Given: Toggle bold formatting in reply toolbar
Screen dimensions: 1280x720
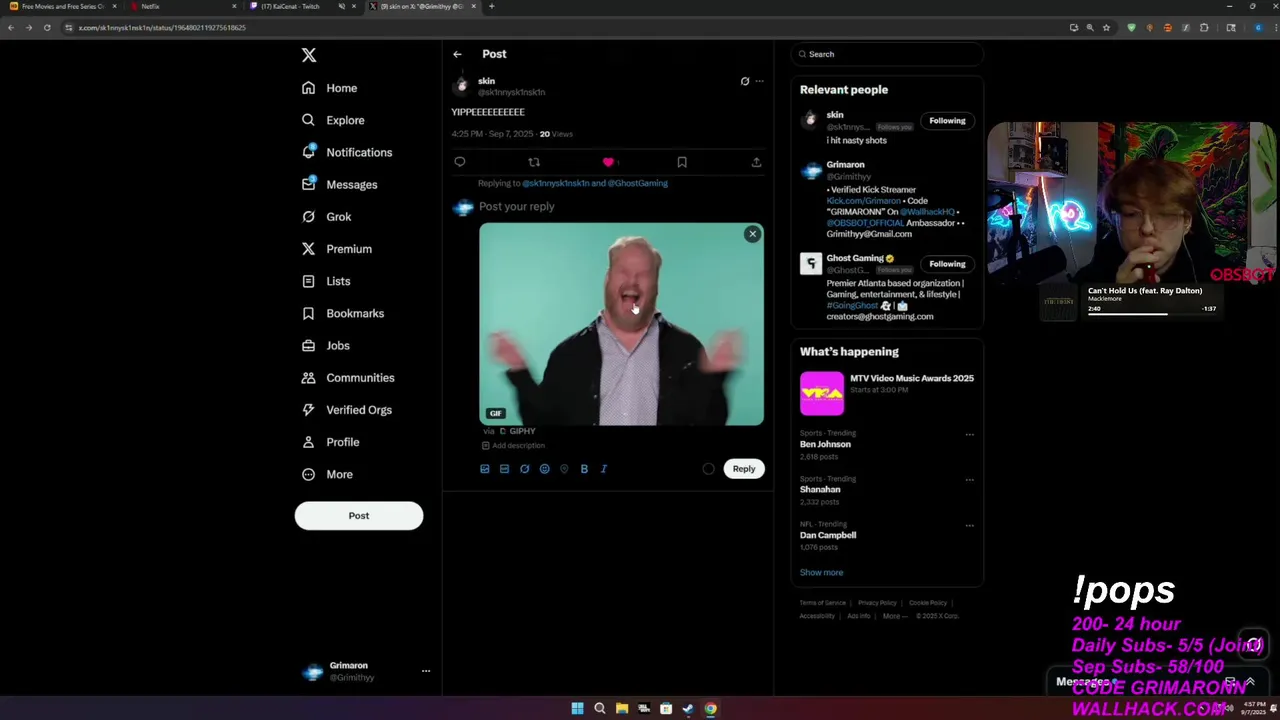Looking at the screenshot, I should (x=584, y=469).
